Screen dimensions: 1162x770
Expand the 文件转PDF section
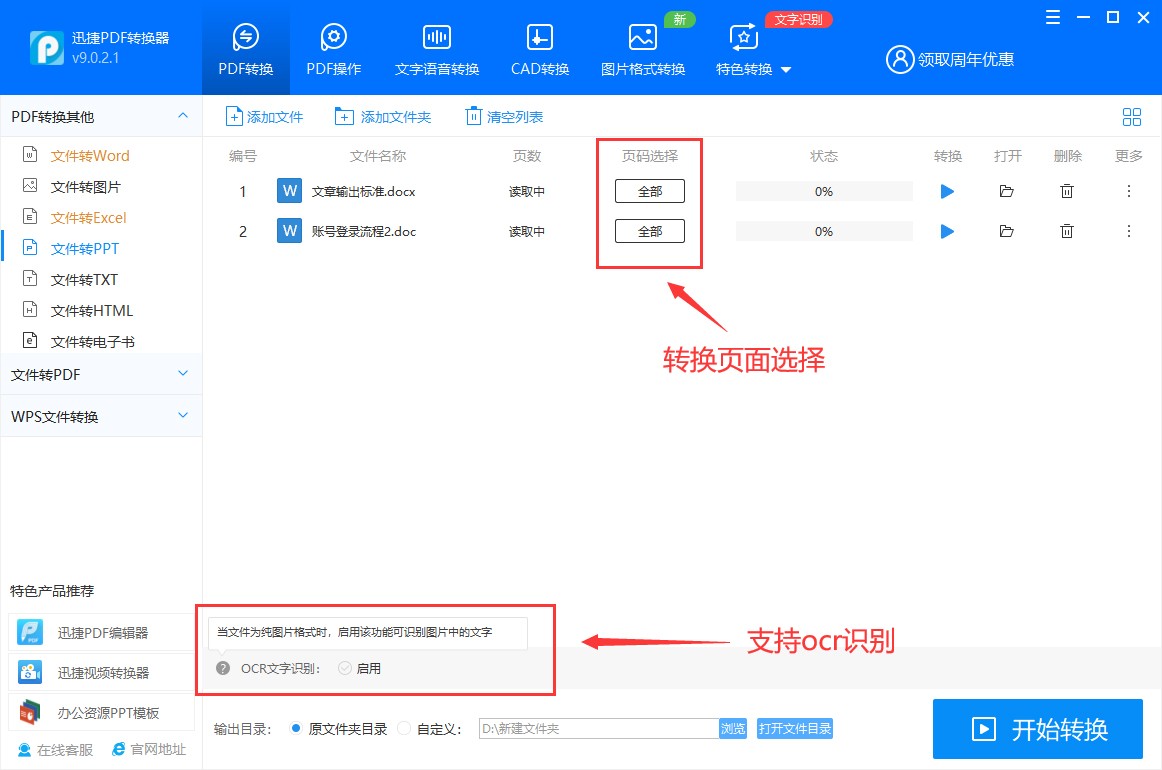coord(100,374)
